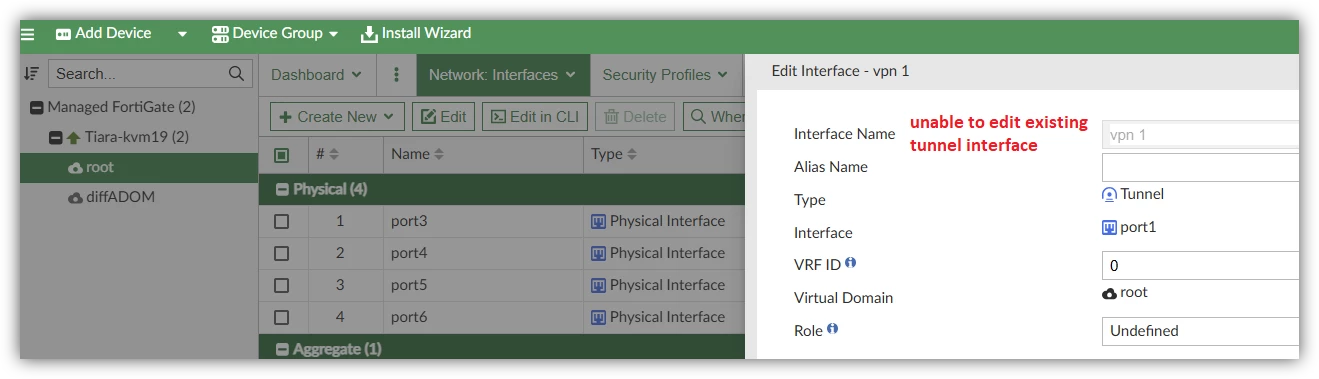This screenshot has width=1319, height=379.
Task: Open the three-dot more options menu
Action: coord(397,75)
